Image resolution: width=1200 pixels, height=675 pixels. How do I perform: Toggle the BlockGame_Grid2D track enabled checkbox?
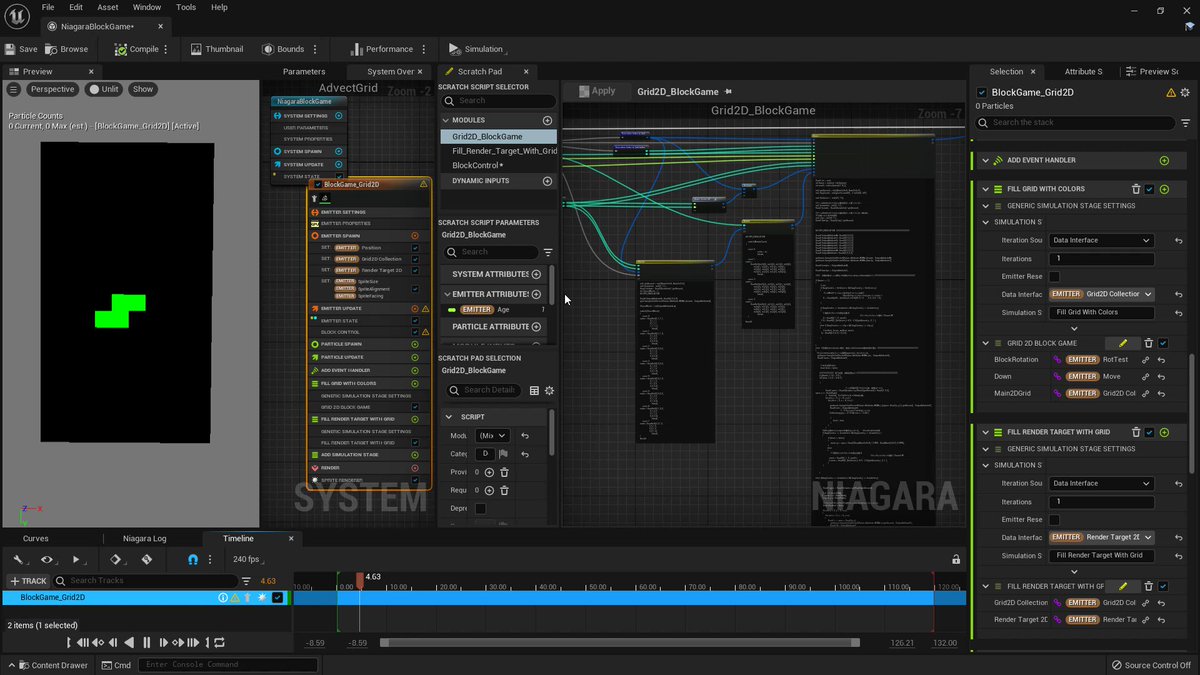277,597
